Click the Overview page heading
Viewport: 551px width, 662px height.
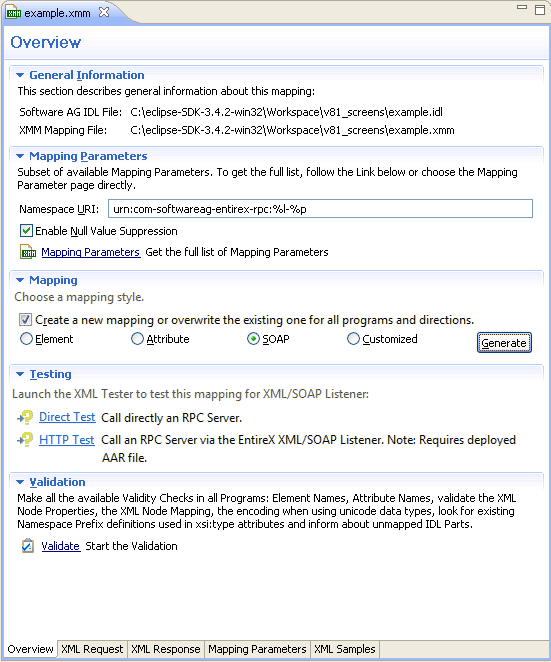pos(46,42)
